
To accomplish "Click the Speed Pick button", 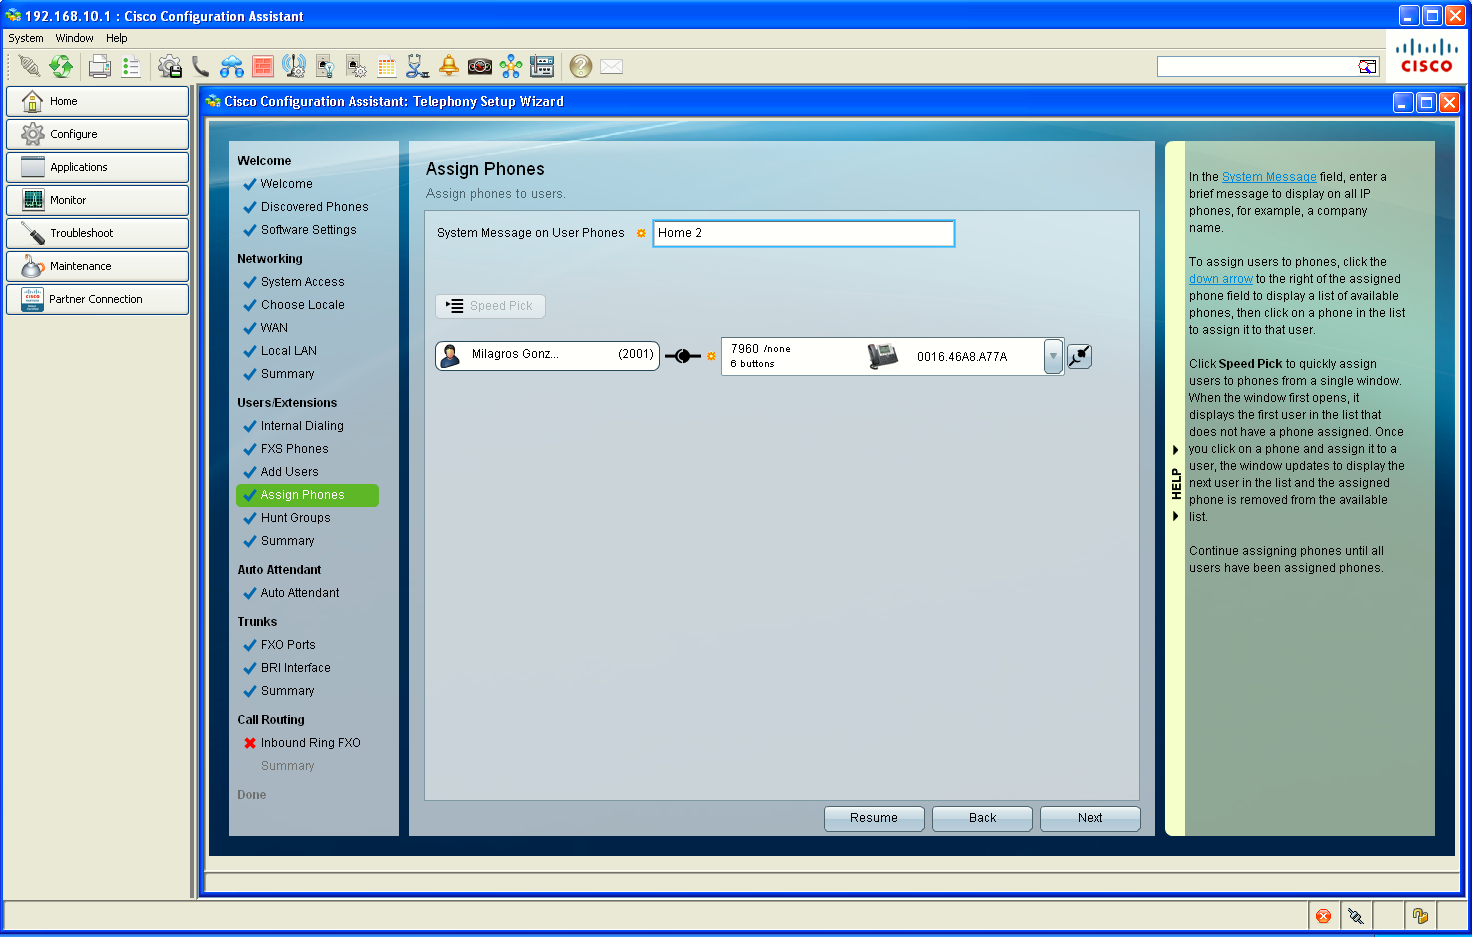I will [x=490, y=306].
